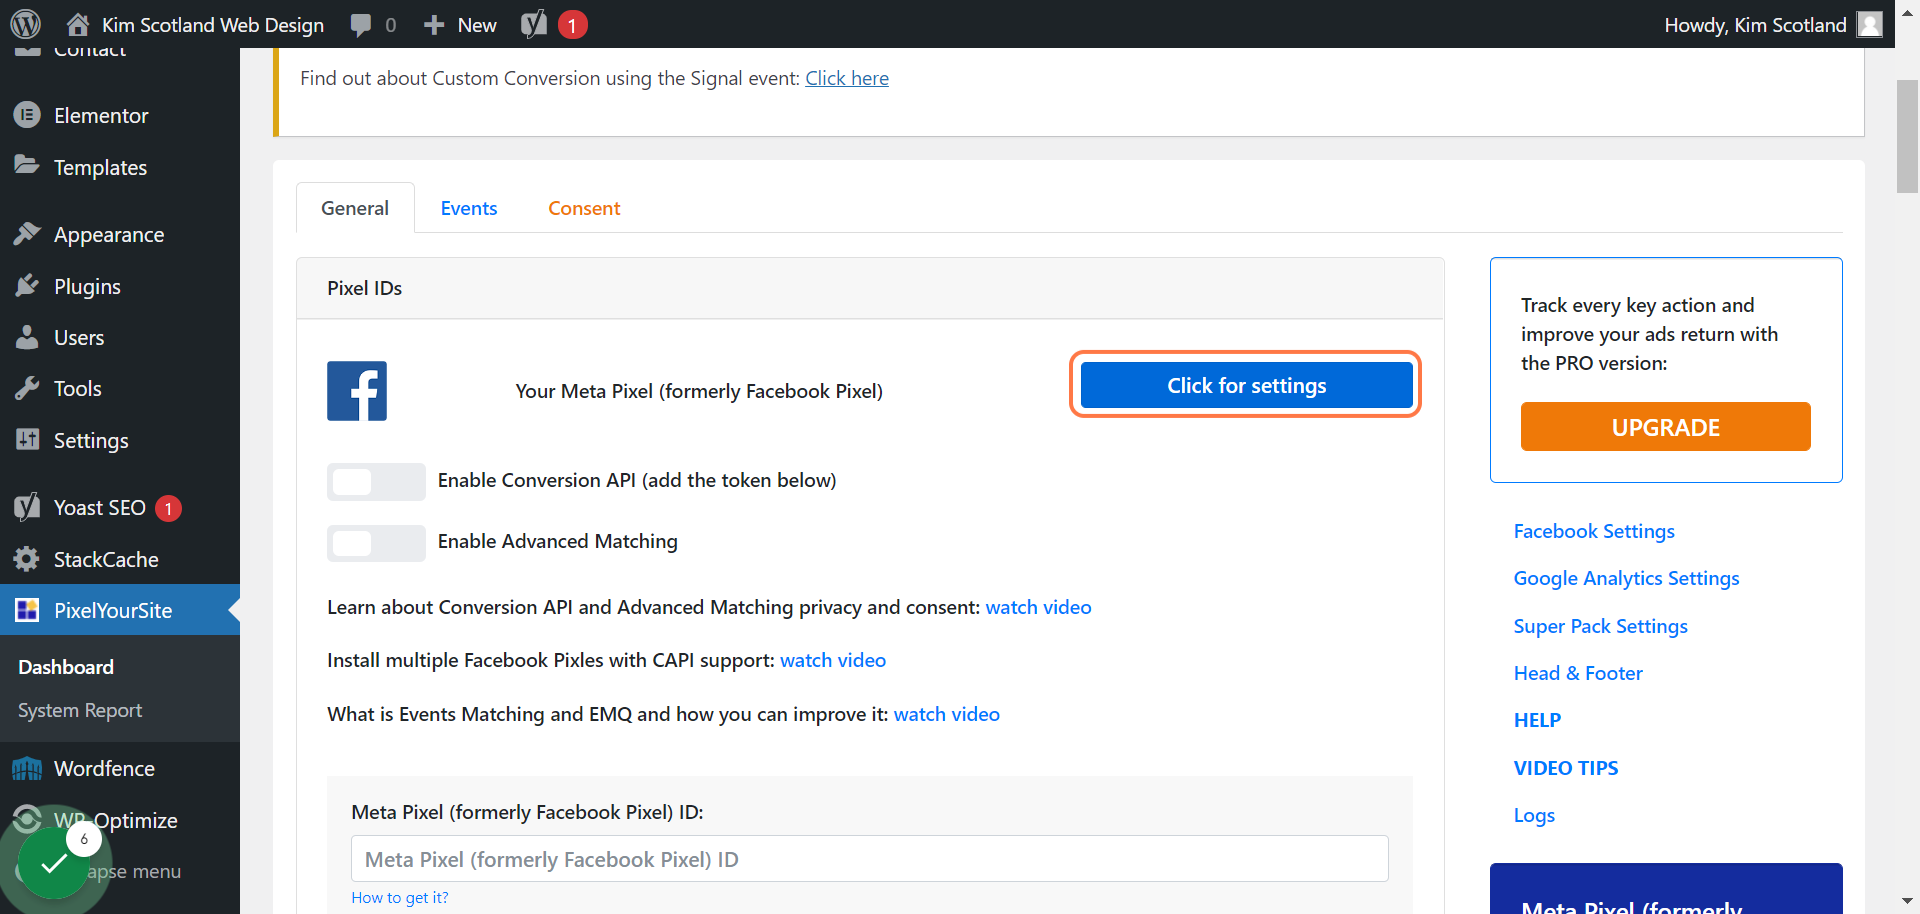Viewport: 1920px width, 914px height.
Task: Switch to the General tab
Action: tap(355, 208)
